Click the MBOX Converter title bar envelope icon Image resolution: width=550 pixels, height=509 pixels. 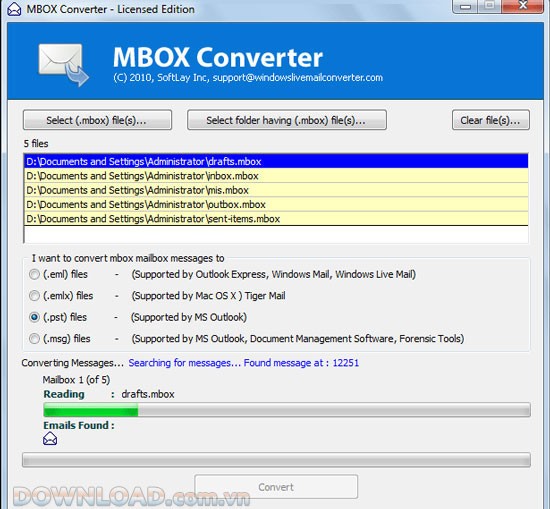pos(14,9)
